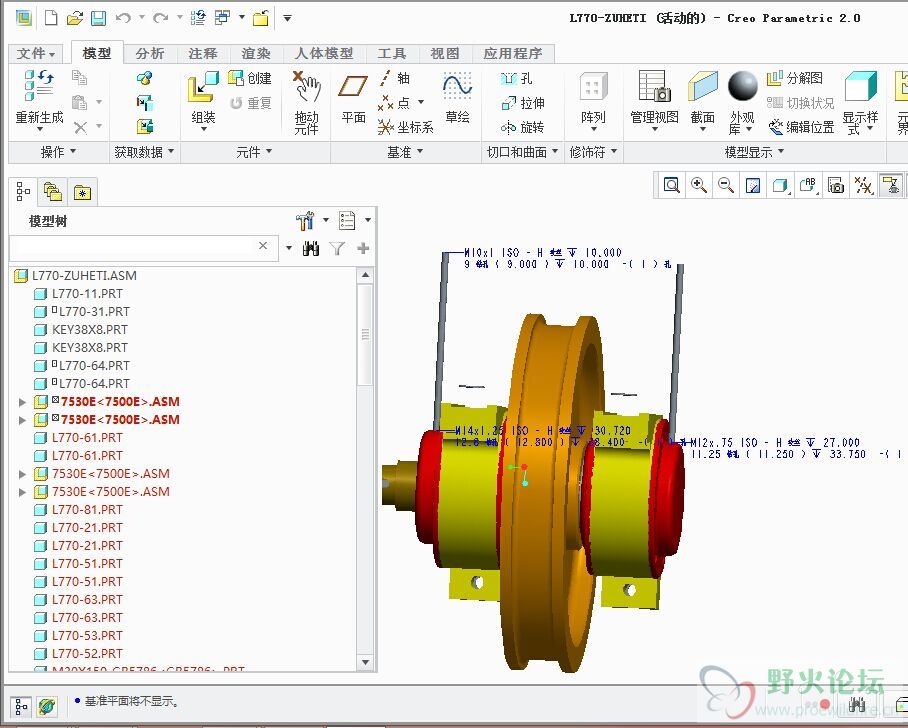Click the Open file folder icon
This screenshot has height=728, width=908.
point(75,19)
